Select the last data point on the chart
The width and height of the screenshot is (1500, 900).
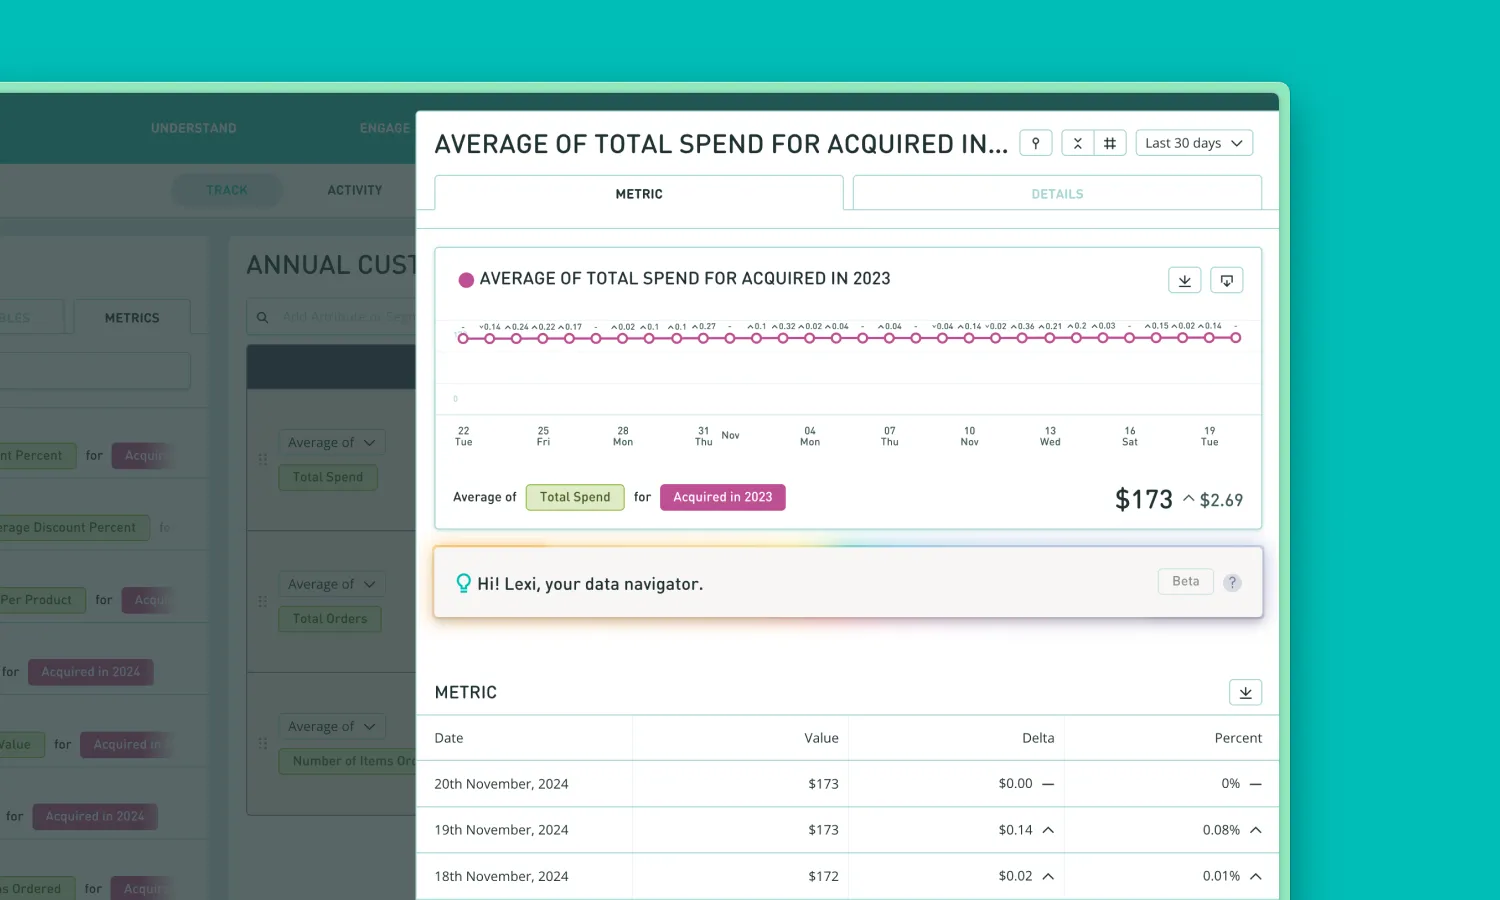(1236, 338)
